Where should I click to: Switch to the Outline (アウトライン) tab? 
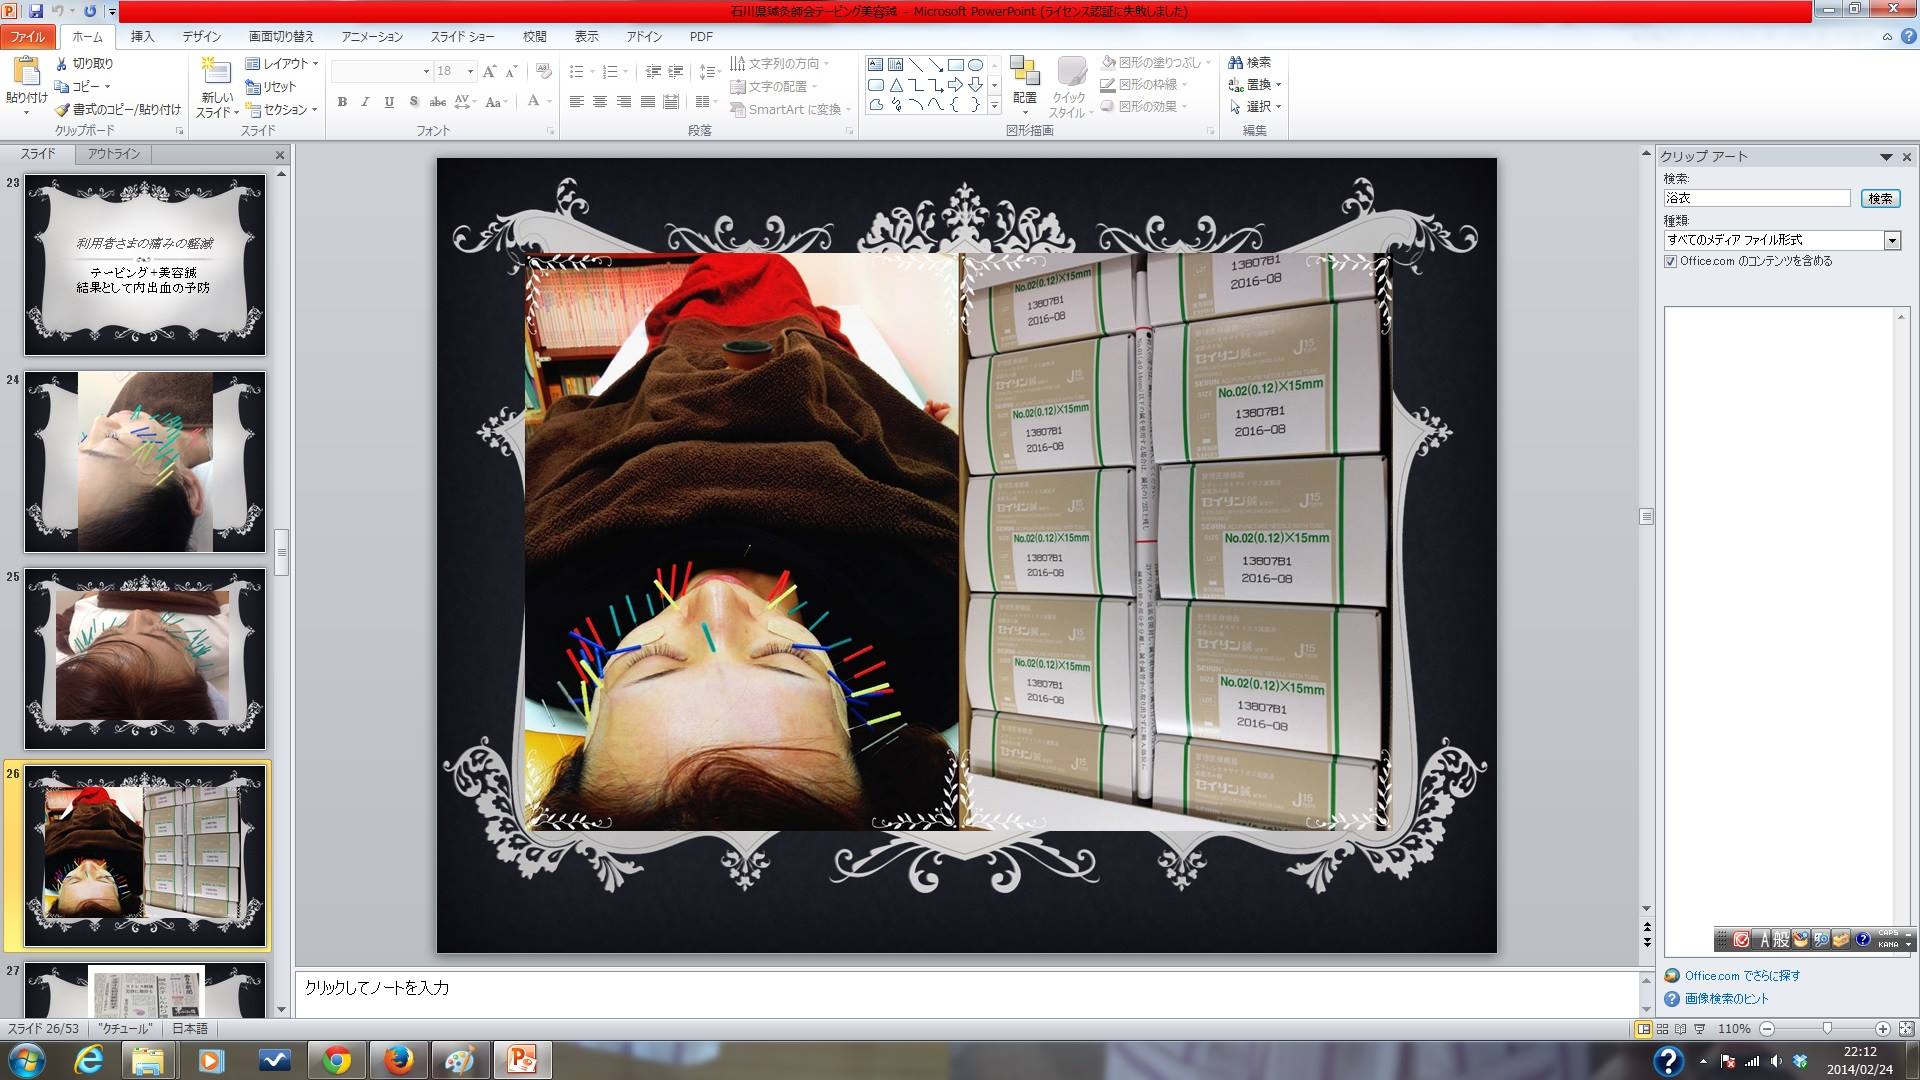[x=113, y=154]
